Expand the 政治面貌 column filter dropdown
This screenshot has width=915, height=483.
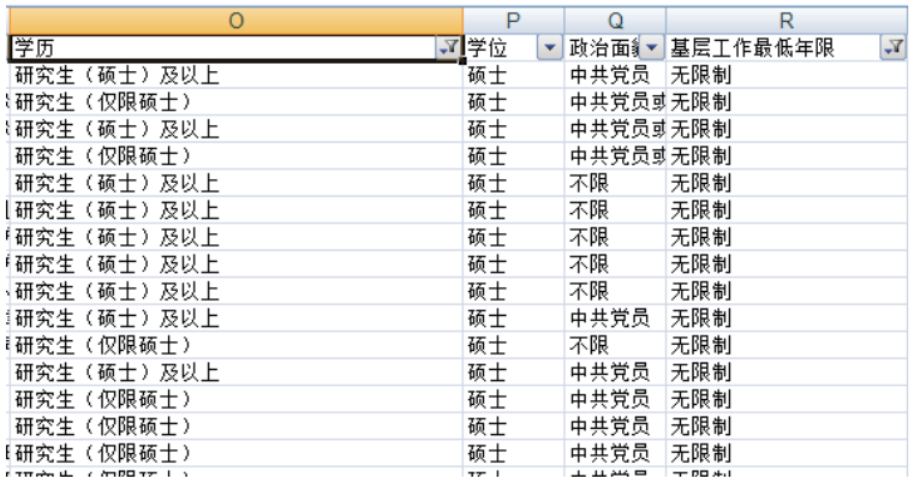tap(652, 47)
